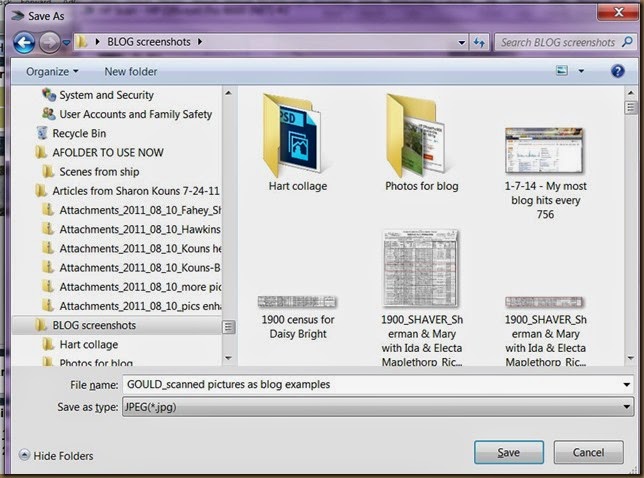Select Attachments_2011_08_10_Kouns-B folder
Image resolution: width=644 pixels, height=478 pixels.
140,268
